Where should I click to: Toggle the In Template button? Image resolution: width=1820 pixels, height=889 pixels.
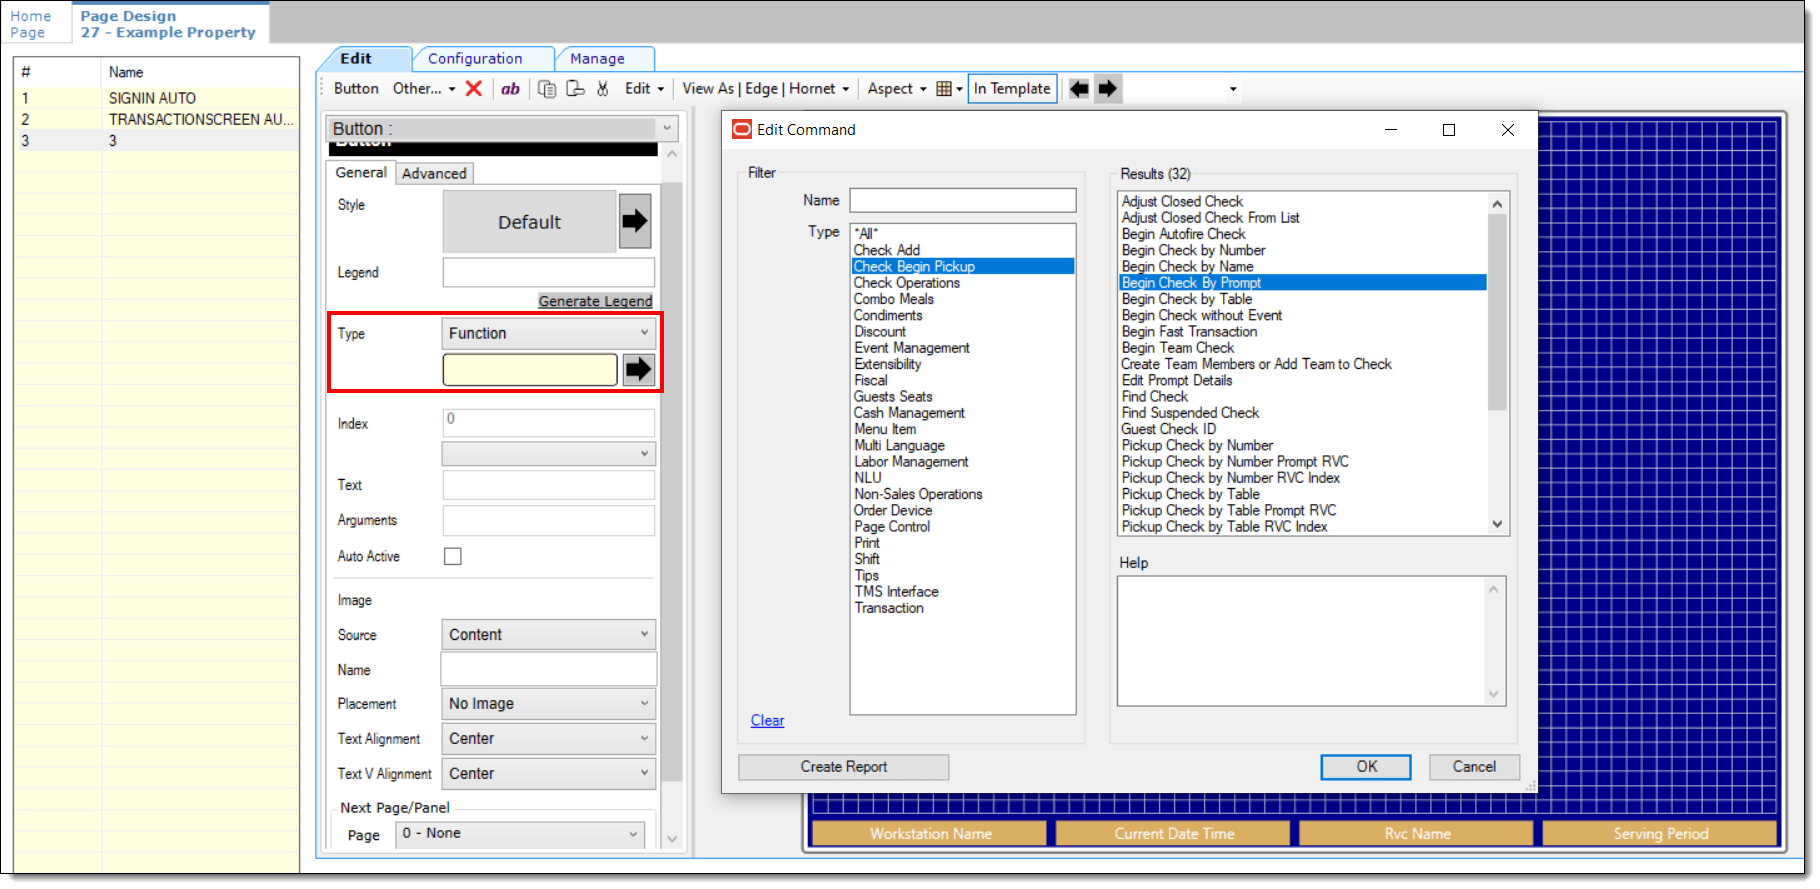click(x=1012, y=89)
